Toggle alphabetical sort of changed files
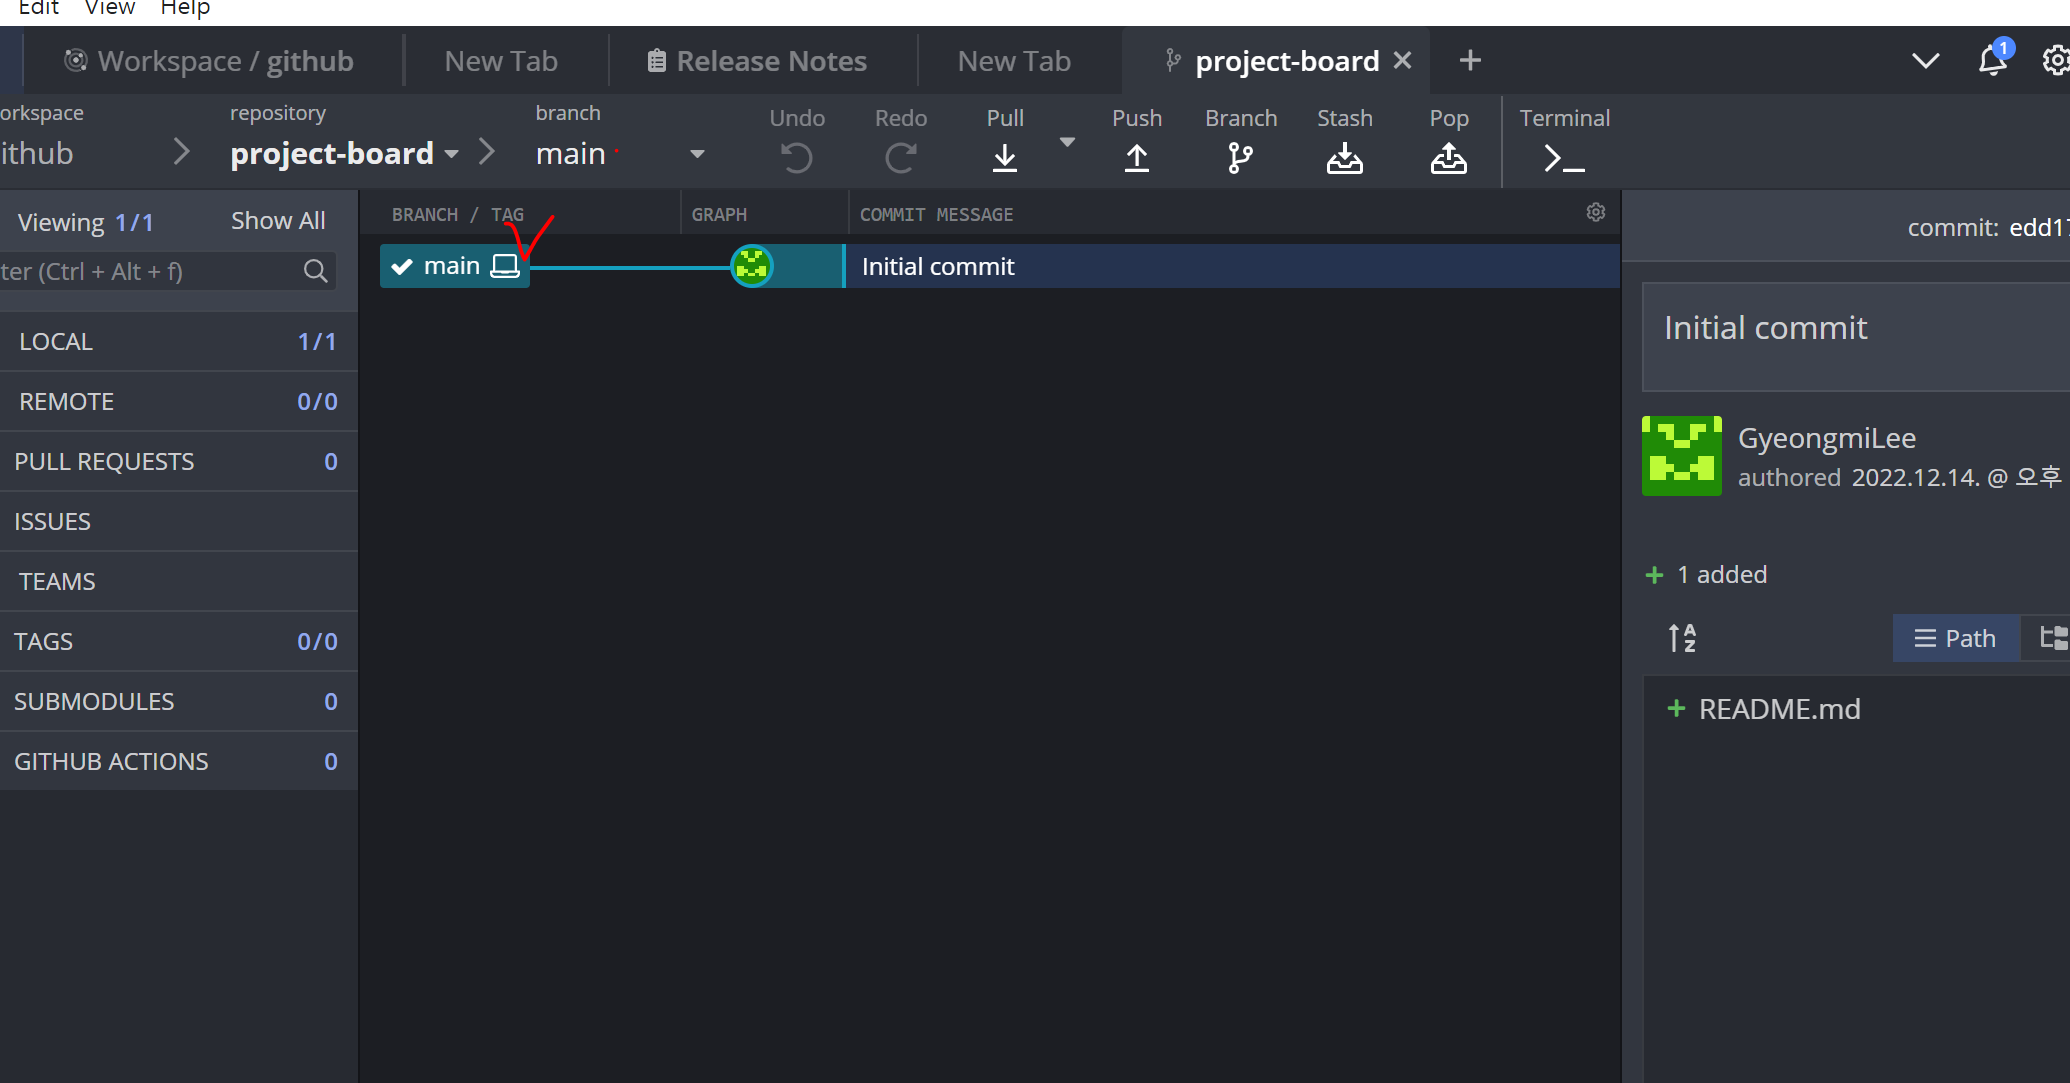The width and height of the screenshot is (2070, 1083). click(1682, 638)
